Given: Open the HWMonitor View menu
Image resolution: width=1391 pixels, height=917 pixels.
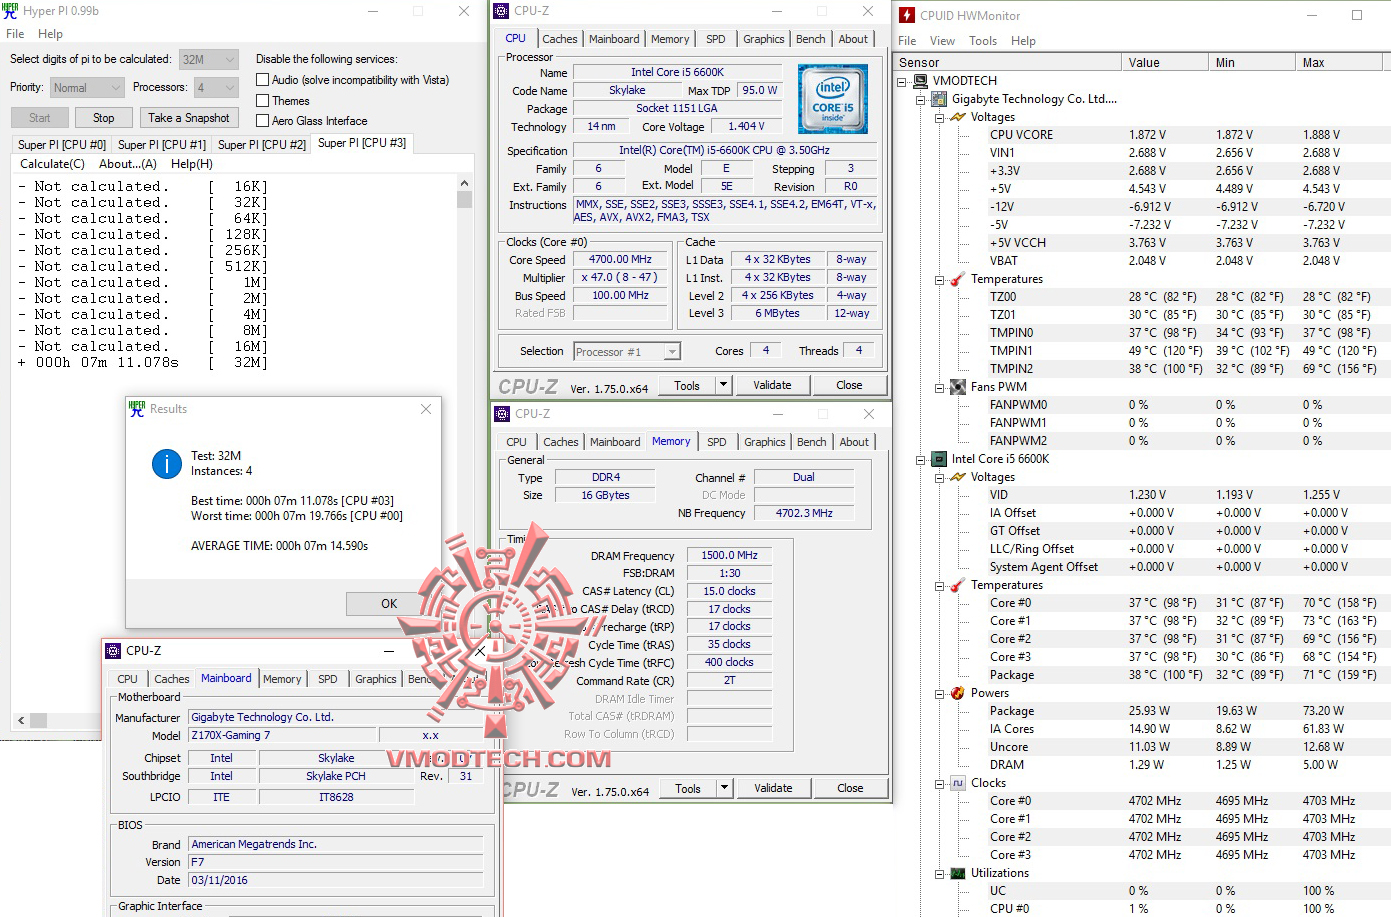Looking at the screenshot, I should tap(942, 41).
